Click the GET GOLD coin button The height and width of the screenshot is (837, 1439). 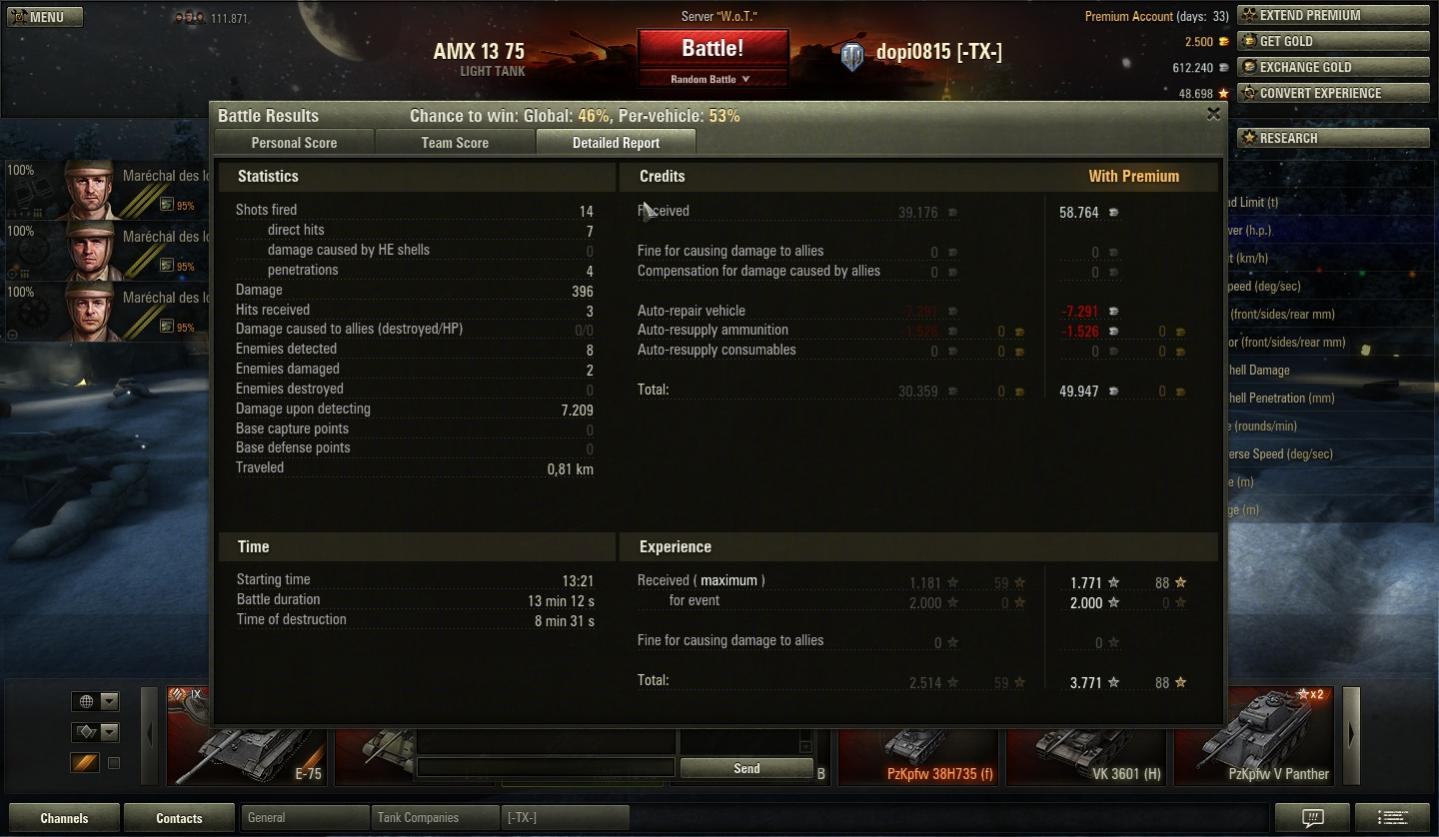tap(1333, 41)
